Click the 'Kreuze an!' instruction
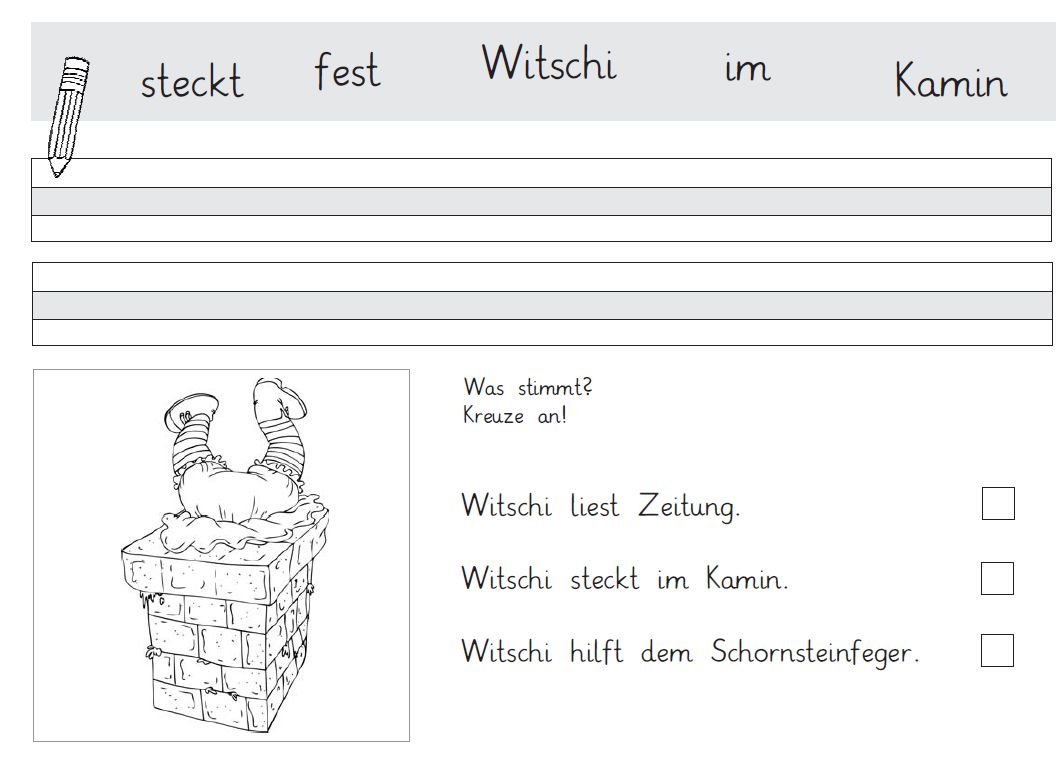This screenshot has height=765, width=1059. pos(515,415)
